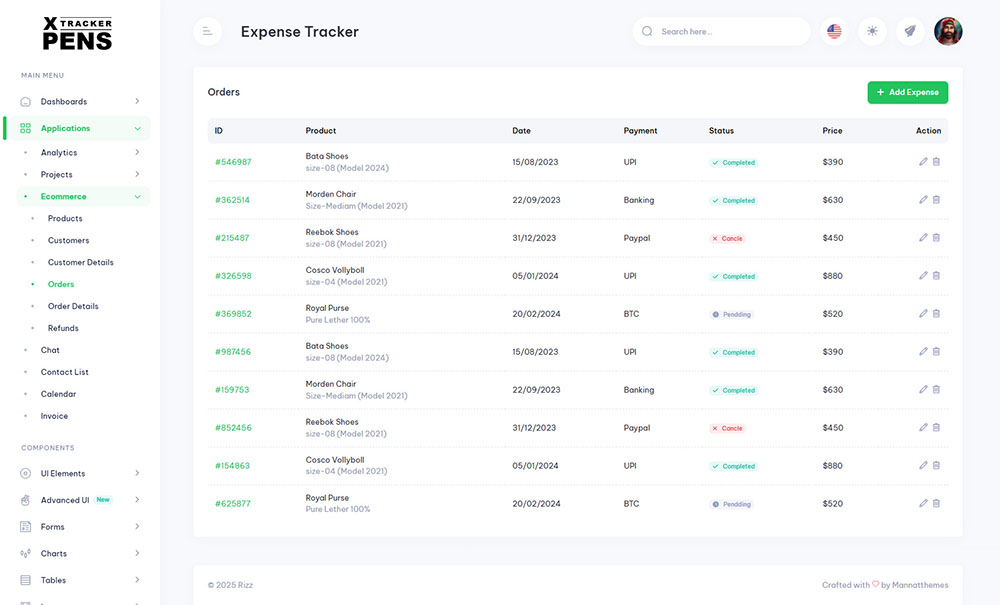Click the Applications grid icon

(x=24, y=128)
